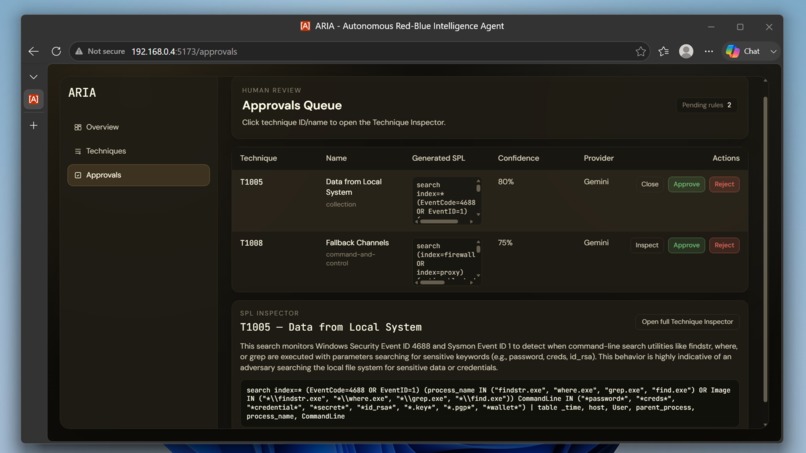This screenshot has height=453, width=806.
Task: Close the T1005 SPL inspector
Action: tap(649, 184)
